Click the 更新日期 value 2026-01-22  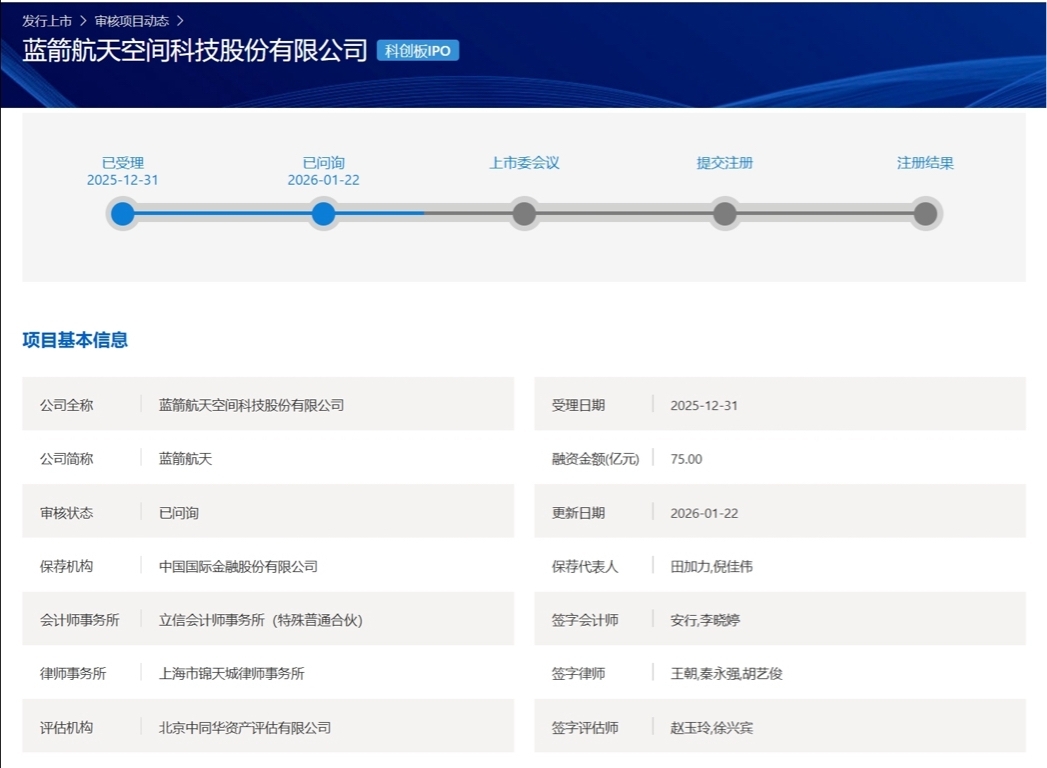pyautogui.click(x=704, y=513)
